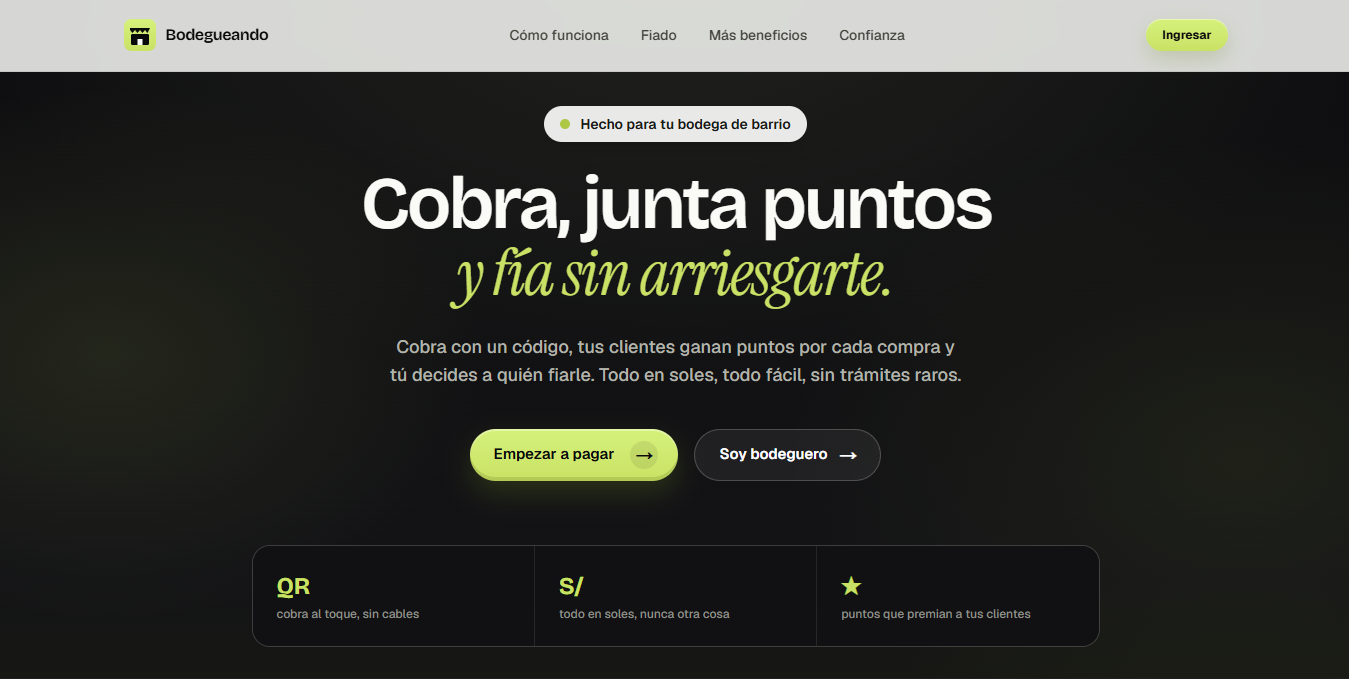Open Más beneficios in the navigation
This screenshot has height=679, width=1349.
point(758,35)
